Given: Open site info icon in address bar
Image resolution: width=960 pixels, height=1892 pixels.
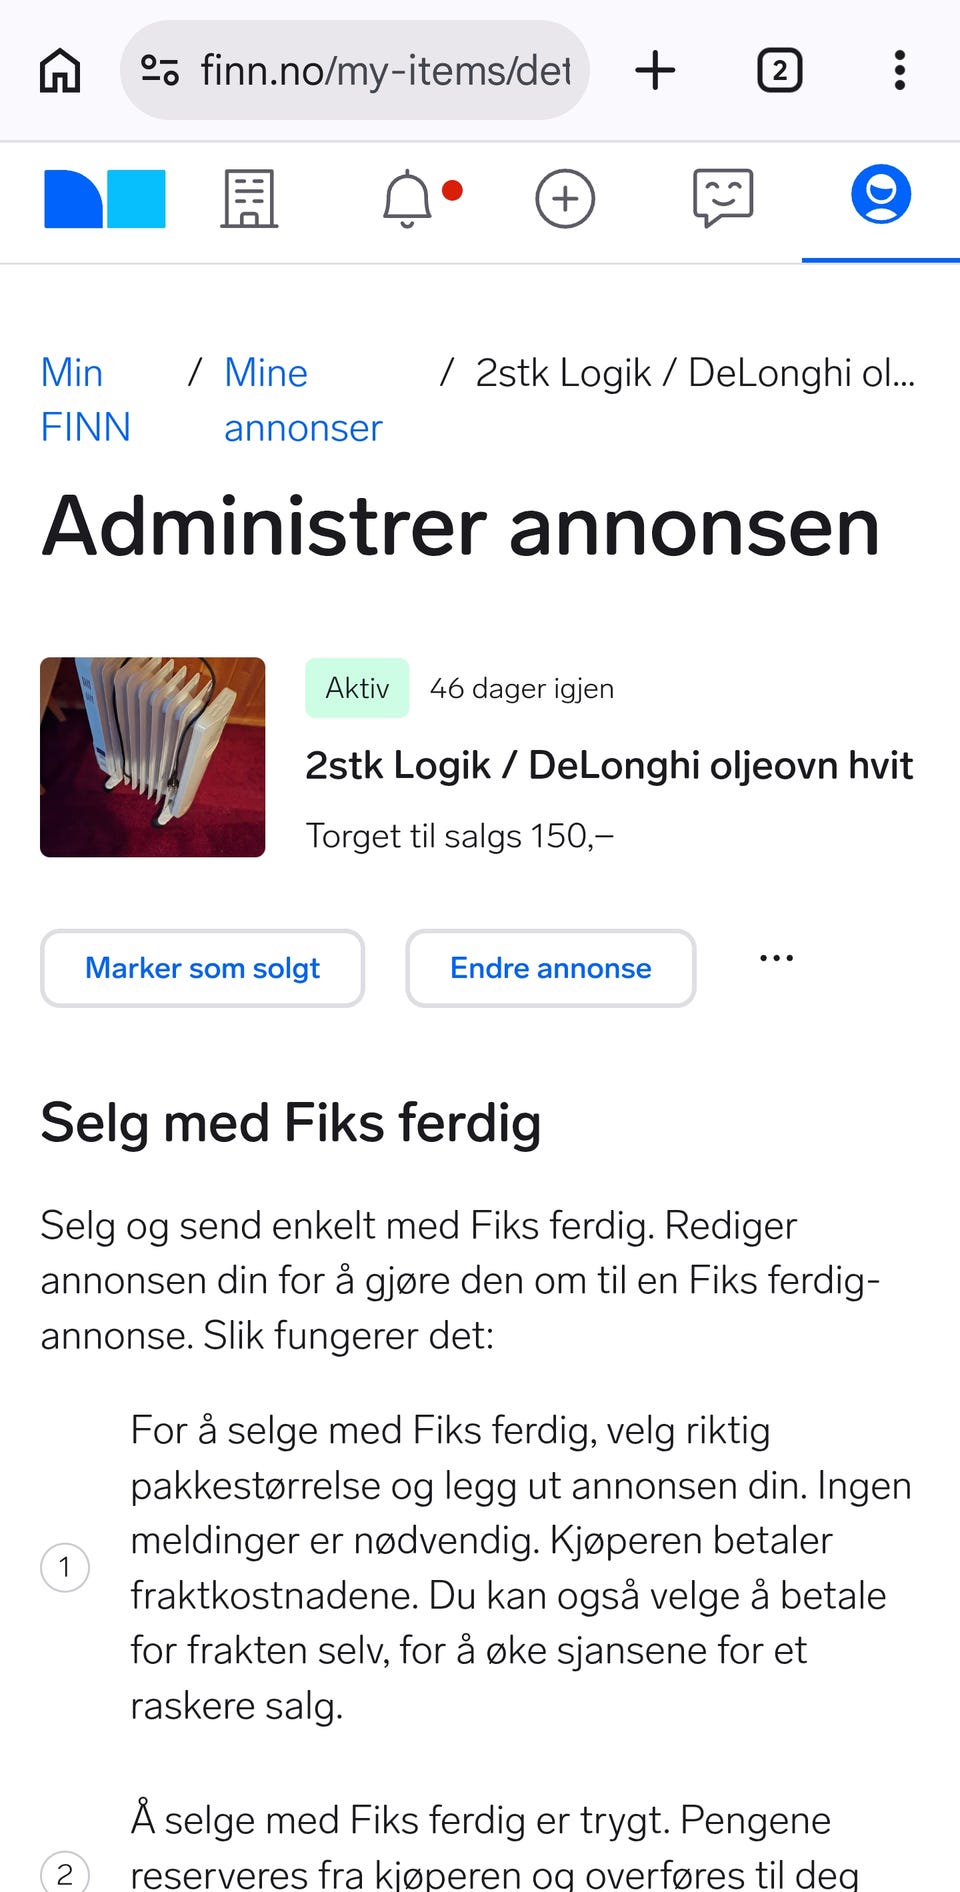Looking at the screenshot, I should [160, 70].
